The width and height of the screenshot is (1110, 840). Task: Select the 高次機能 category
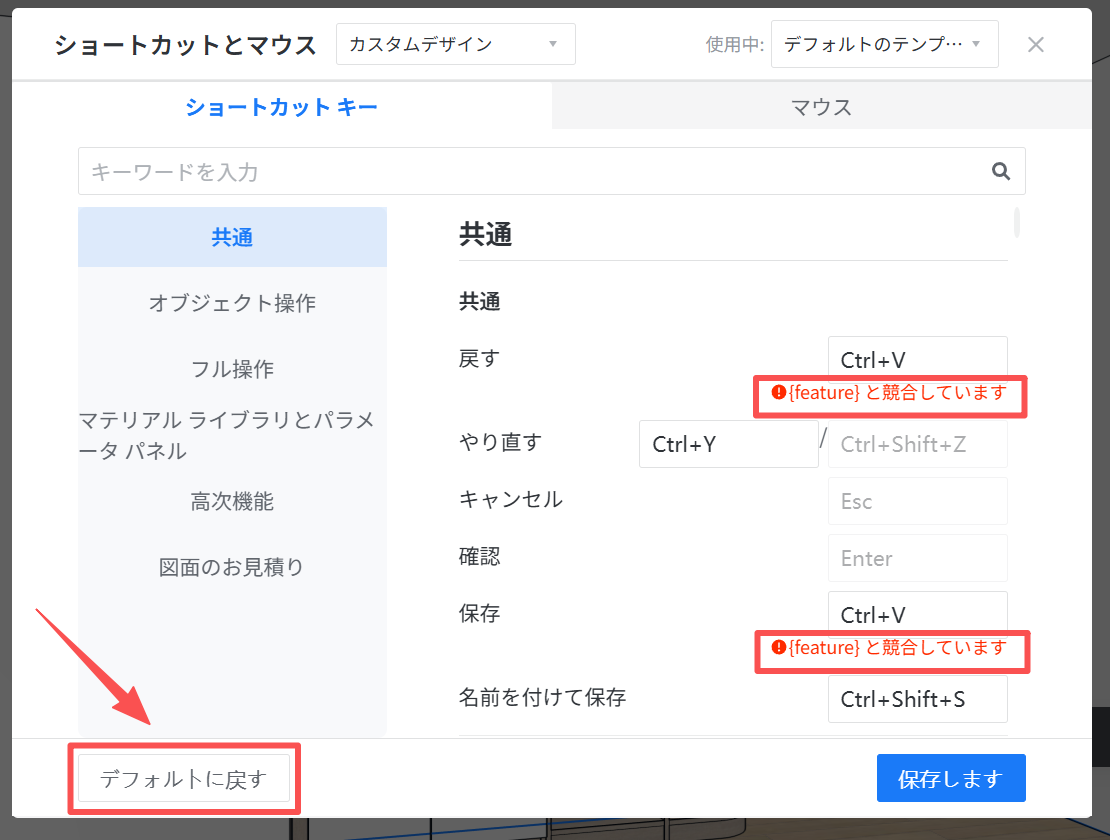coord(232,501)
